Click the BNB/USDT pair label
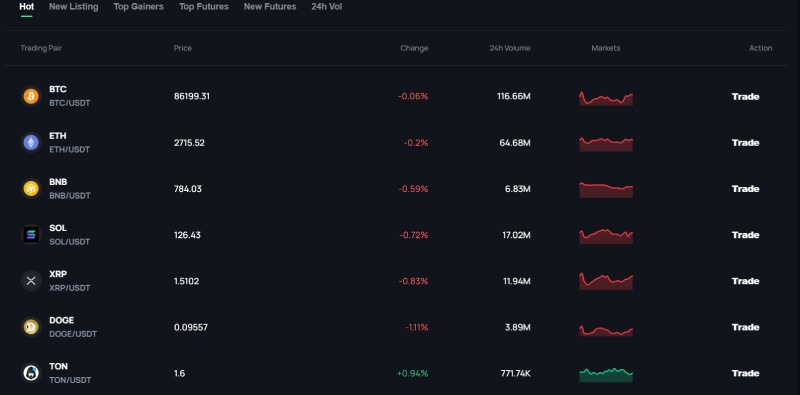The image size is (800, 395). coord(69,195)
